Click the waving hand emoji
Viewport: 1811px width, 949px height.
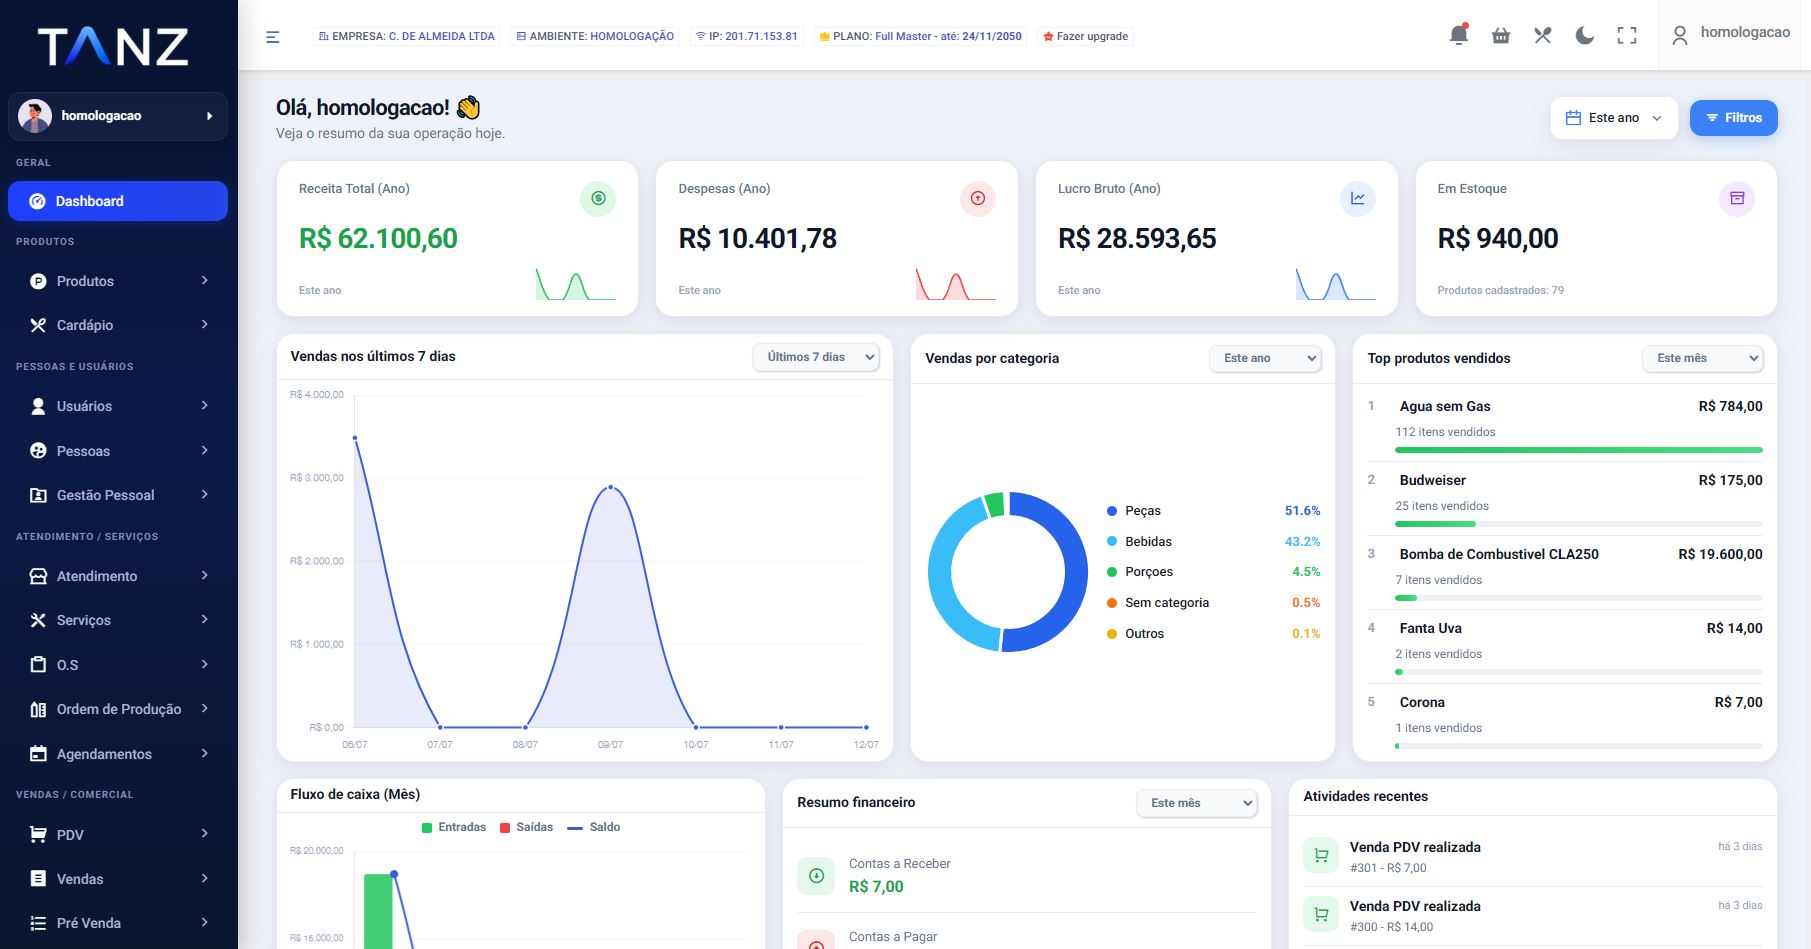[x=468, y=107]
